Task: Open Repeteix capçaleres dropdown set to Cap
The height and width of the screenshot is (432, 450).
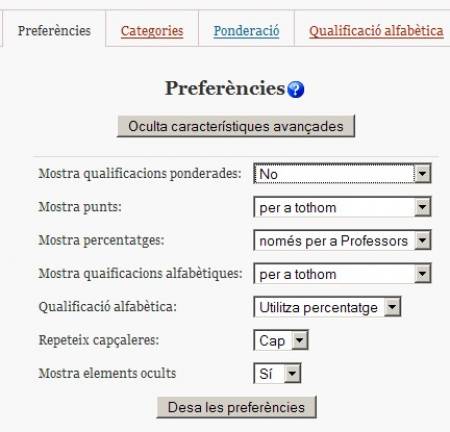Action: click(x=281, y=340)
